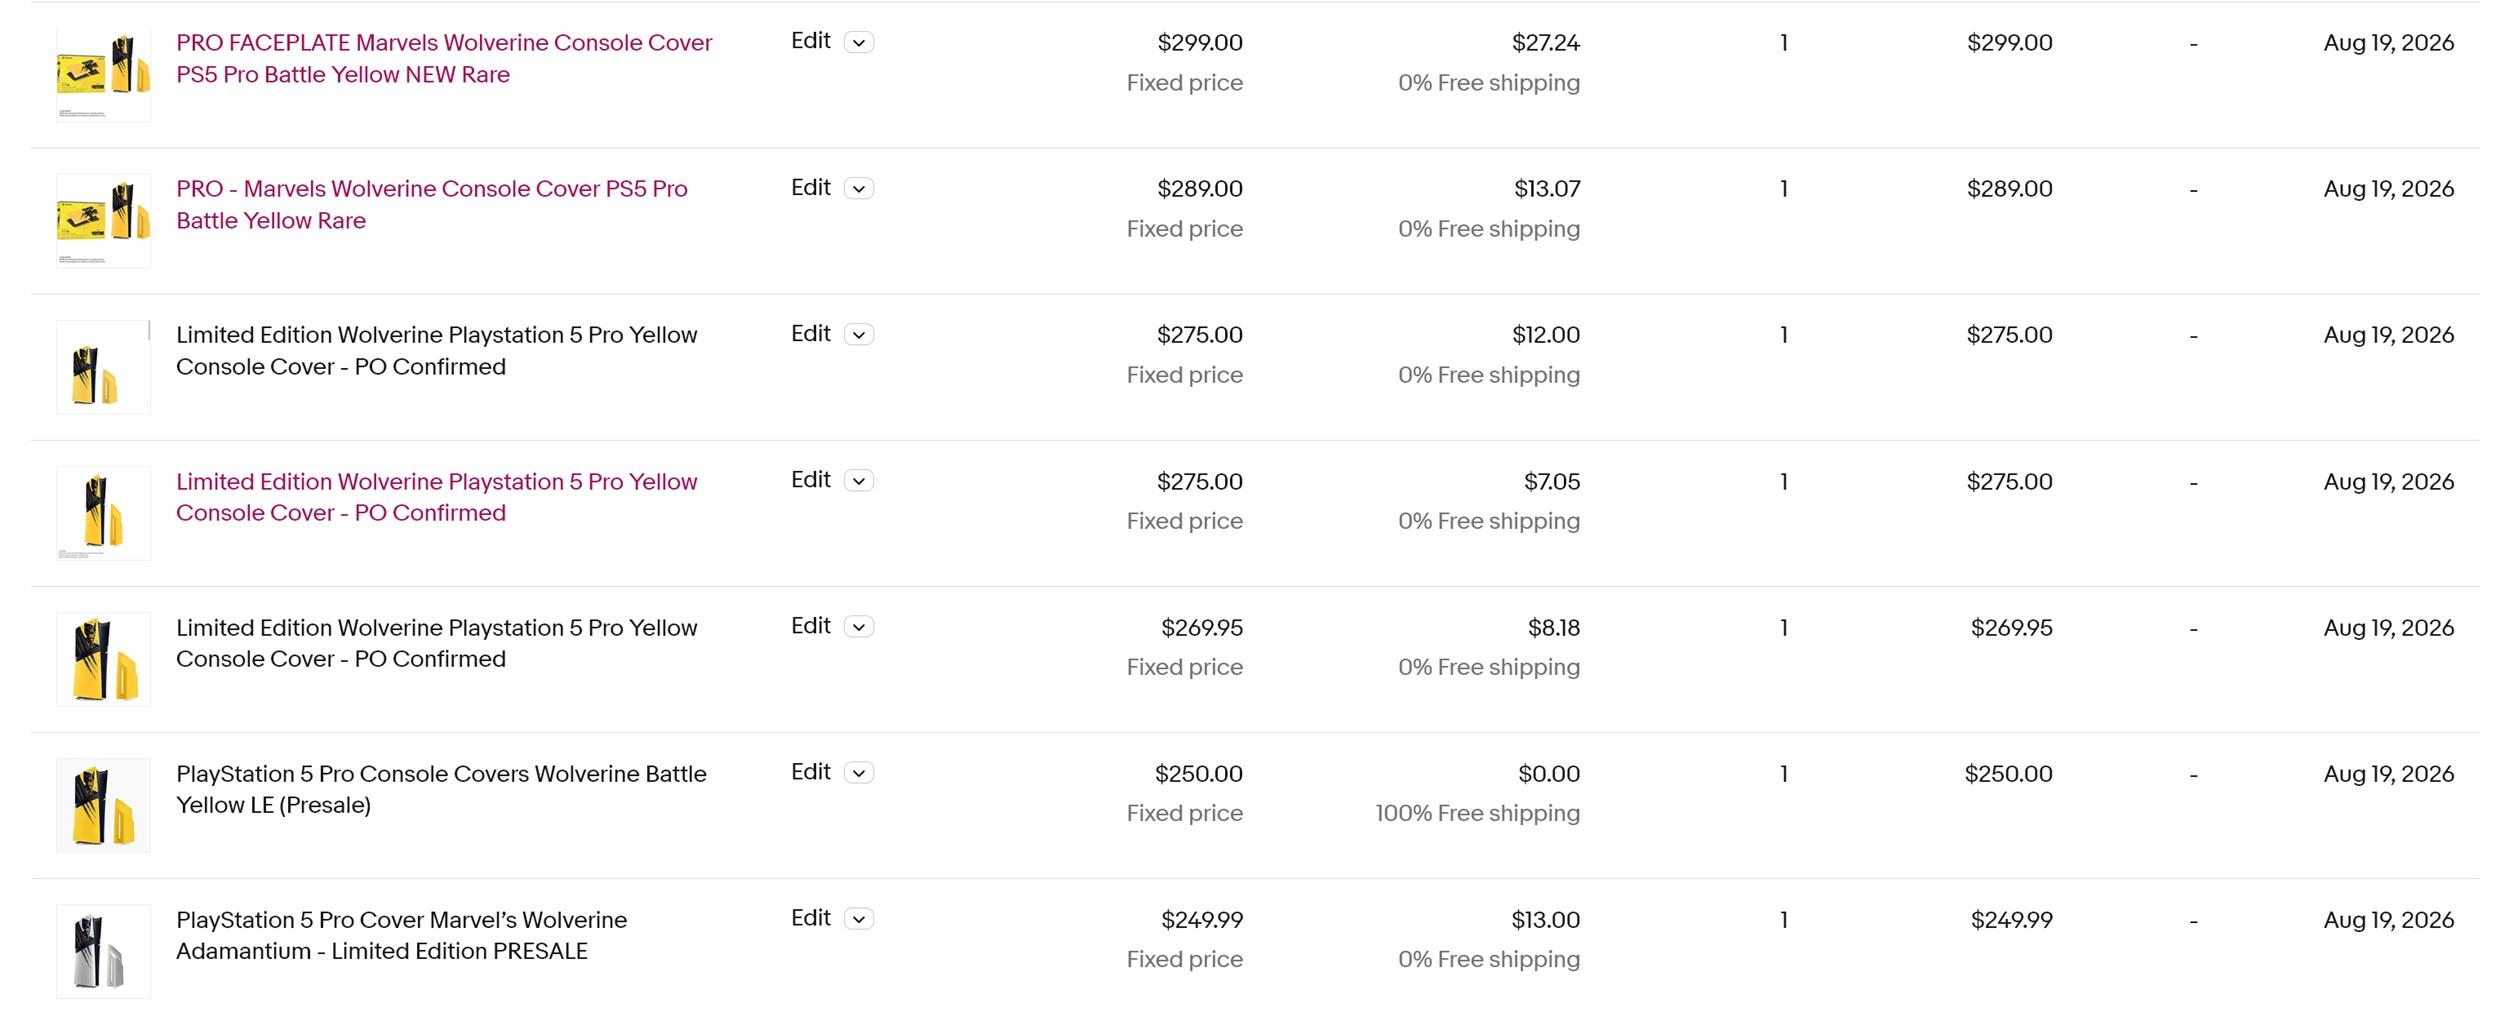Click Edit on the $250.00 listing
The height and width of the screenshot is (1012, 2500).
pos(811,771)
